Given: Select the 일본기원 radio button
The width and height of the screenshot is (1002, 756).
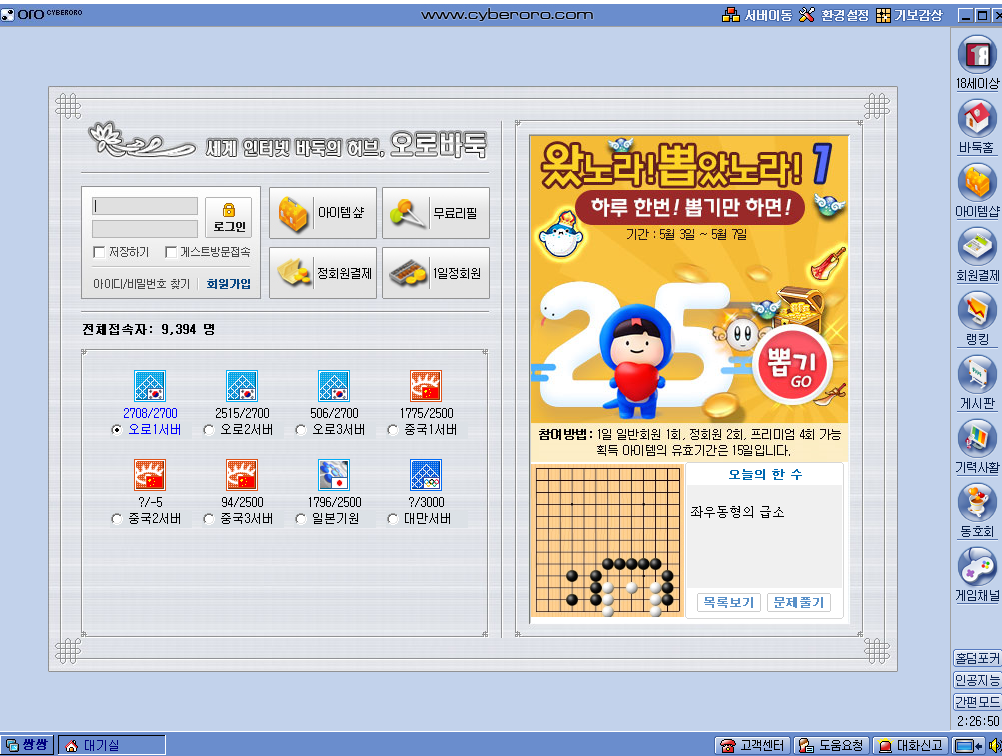Looking at the screenshot, I should pyautogui.click(x=300, y=519).
